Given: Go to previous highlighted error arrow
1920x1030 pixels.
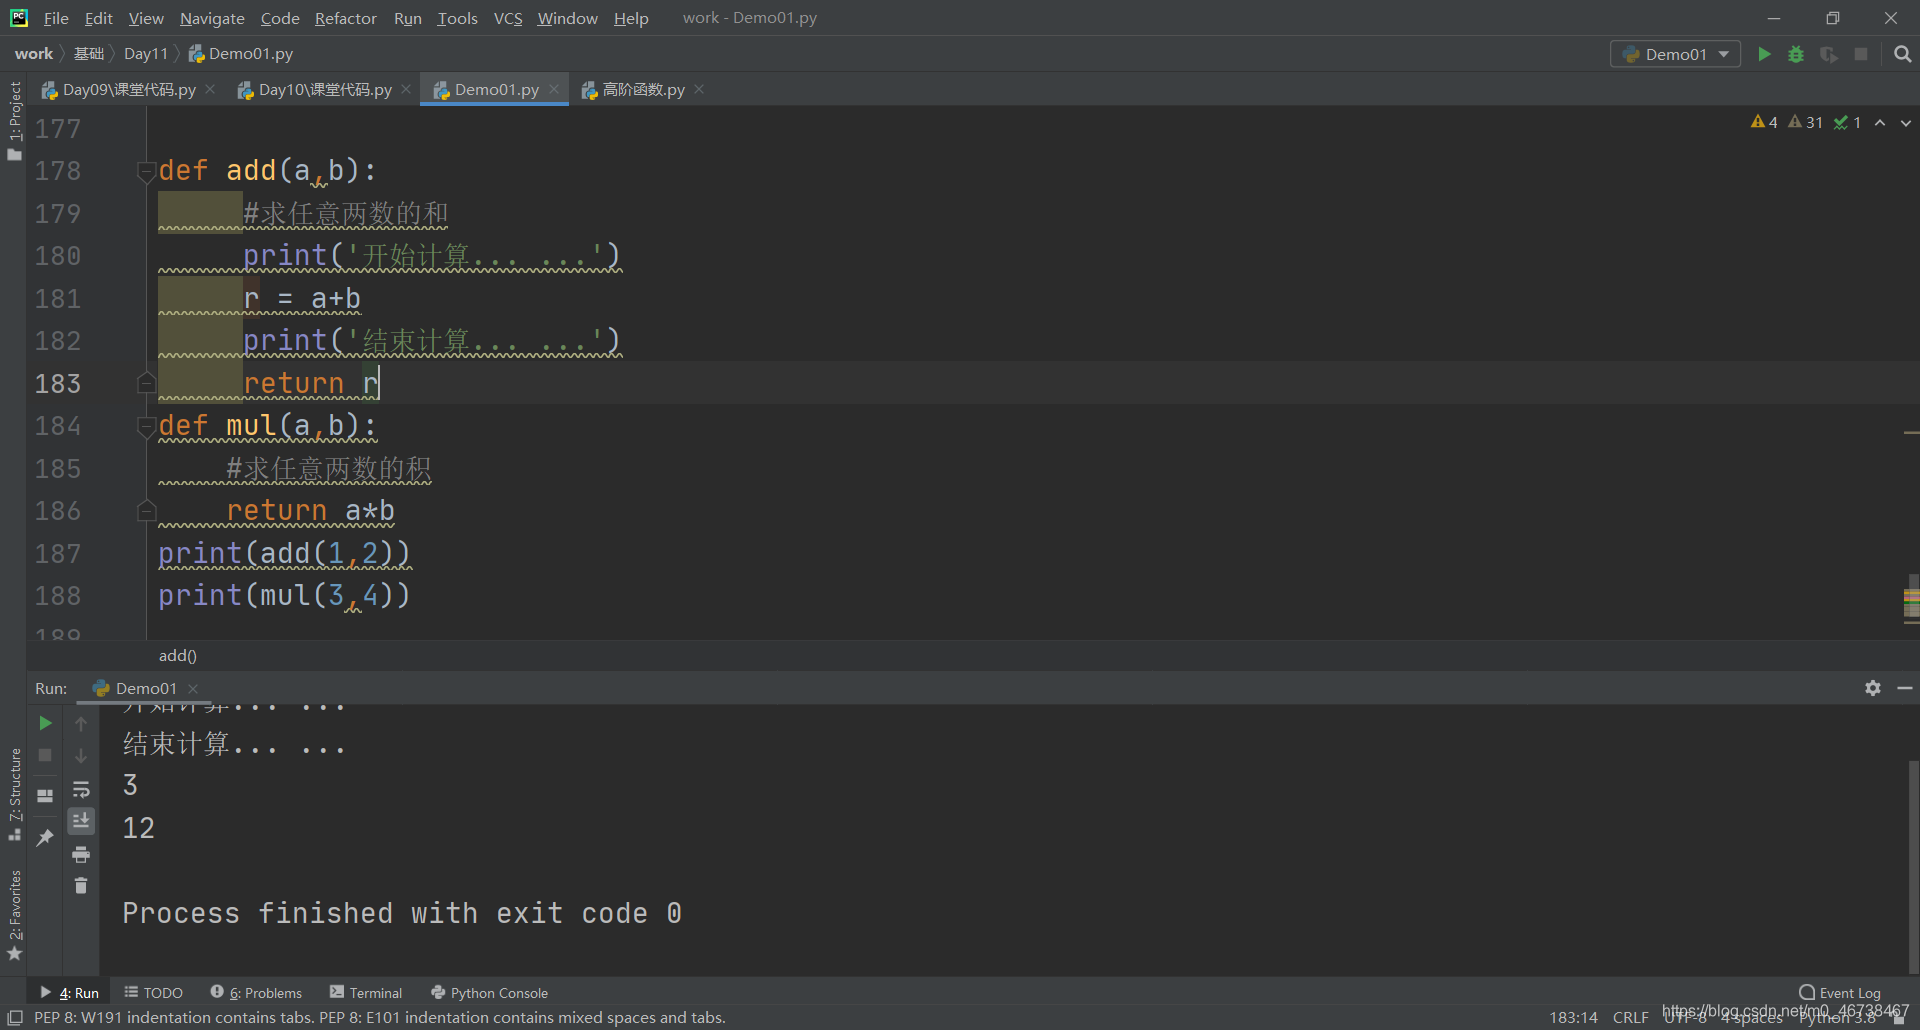Looking at the screenshot, I should [x=1880, y=123].
